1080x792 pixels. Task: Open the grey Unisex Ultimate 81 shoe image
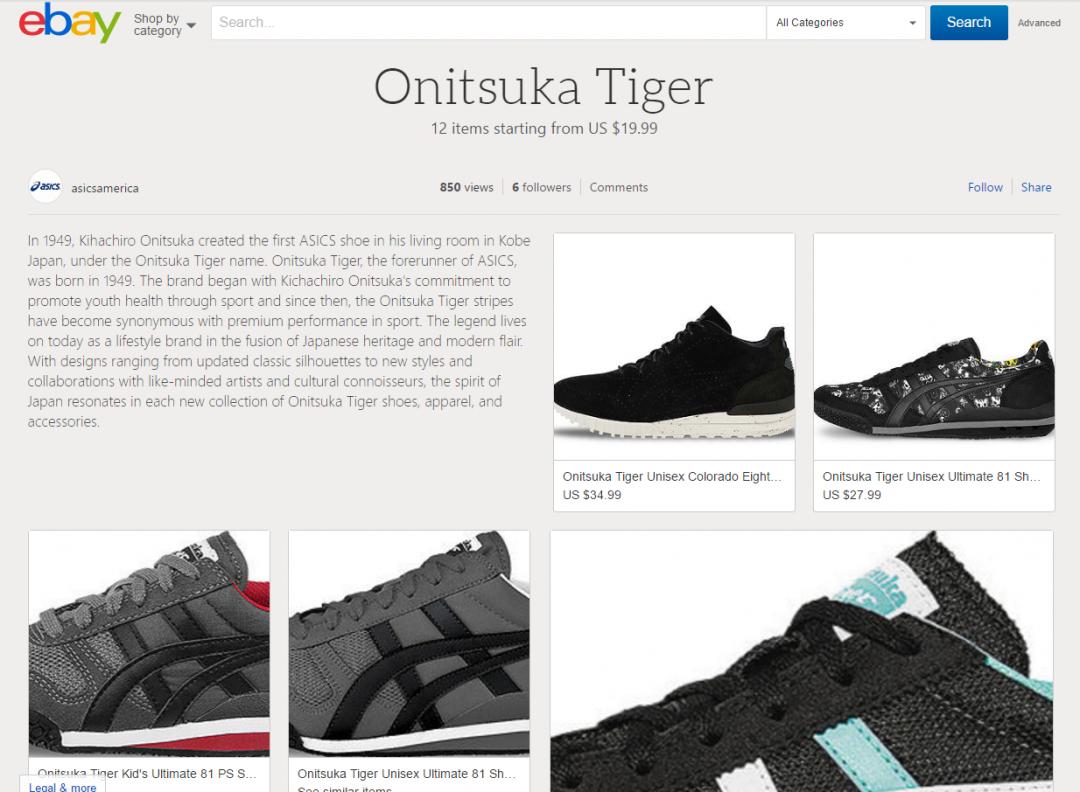click(409, 644)
